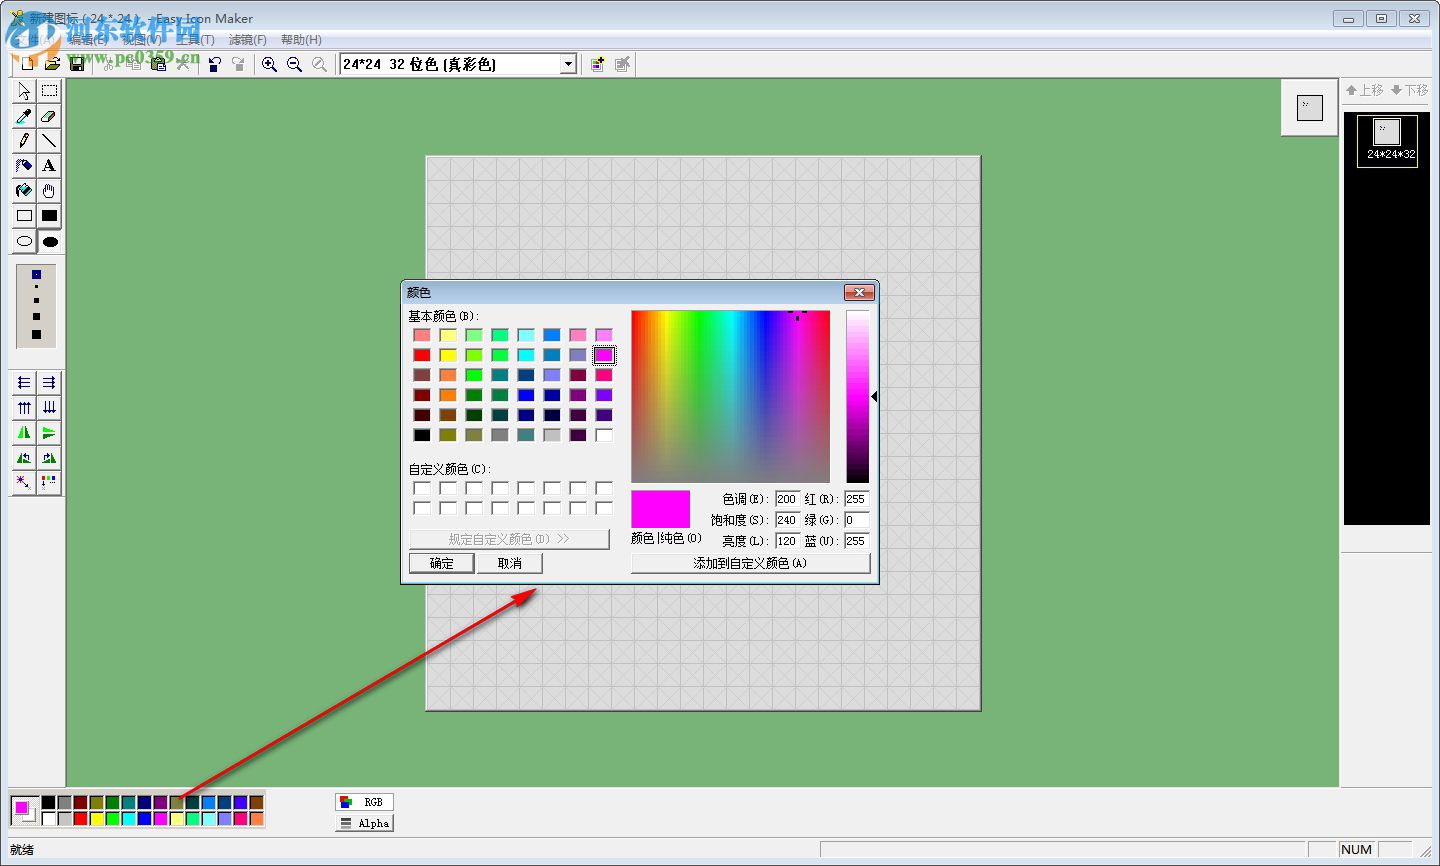Open the 滤镜 menu

[247, 39]
